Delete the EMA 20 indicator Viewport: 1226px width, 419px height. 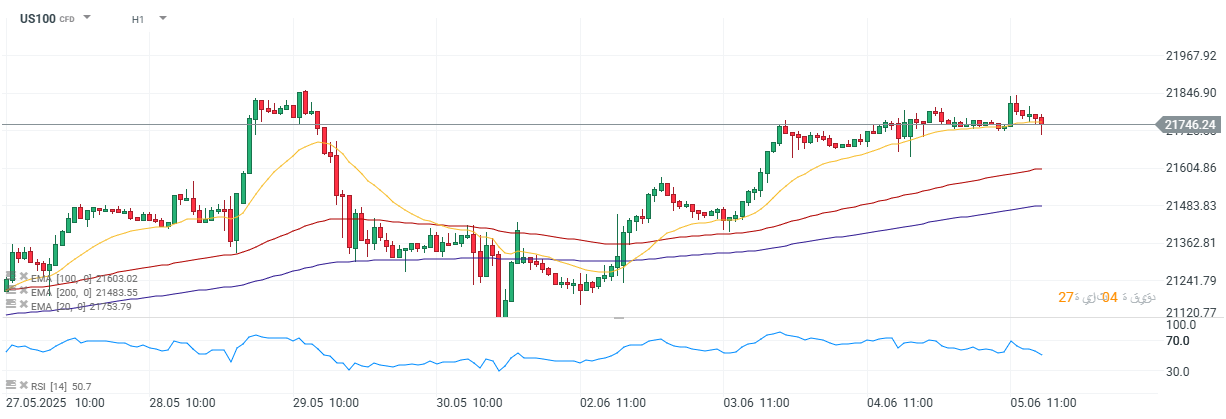[x=23, y=305]
